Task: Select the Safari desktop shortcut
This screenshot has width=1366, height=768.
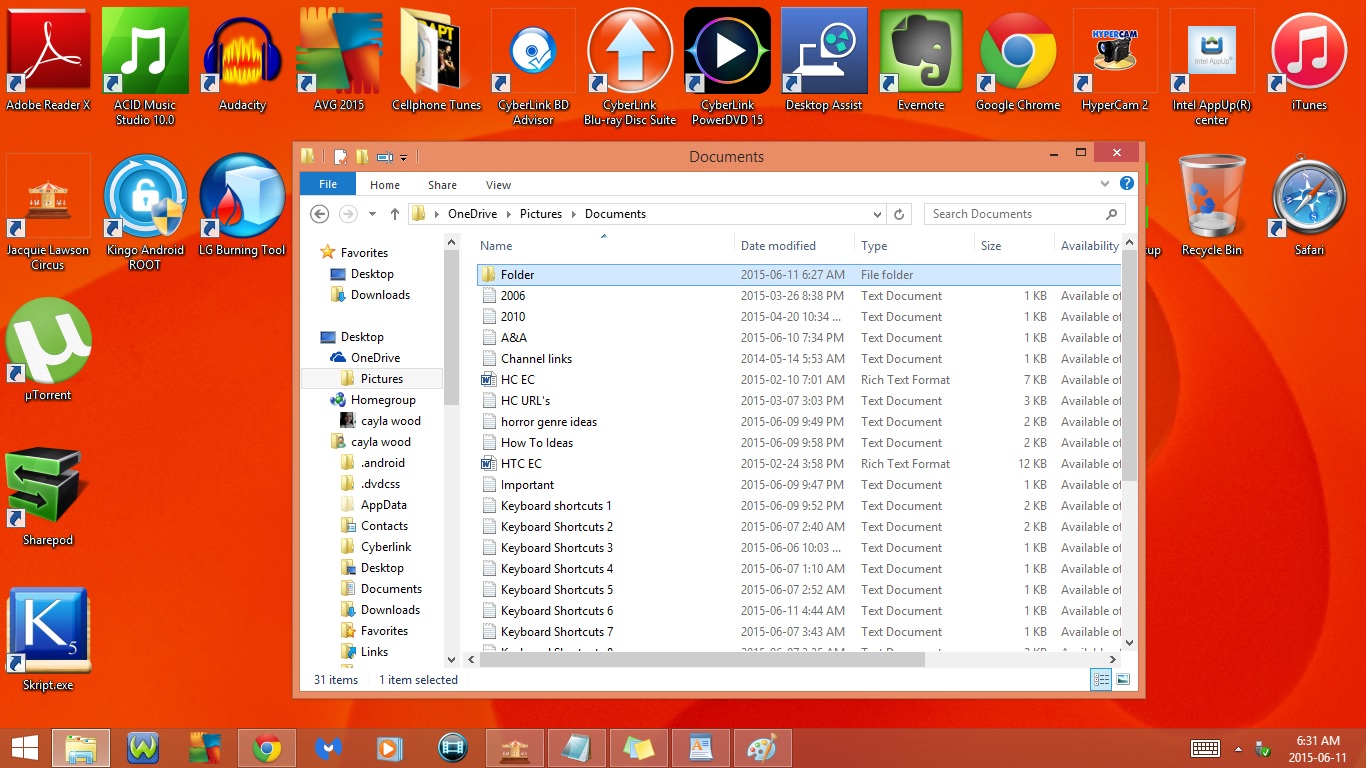Action: [x=1309, y=205]
